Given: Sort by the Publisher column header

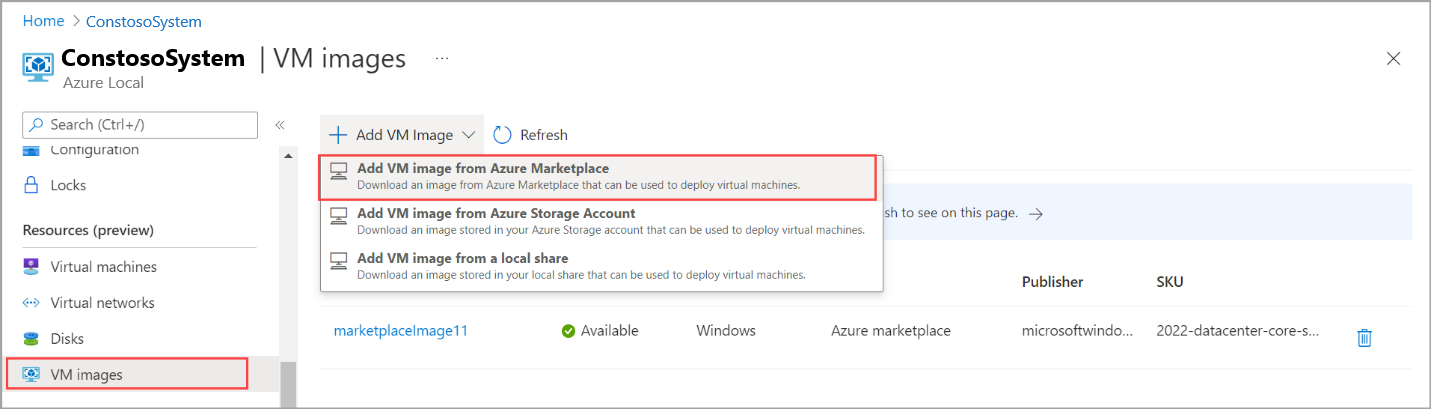Looking at the screenshot, I should pos(1052,282).
